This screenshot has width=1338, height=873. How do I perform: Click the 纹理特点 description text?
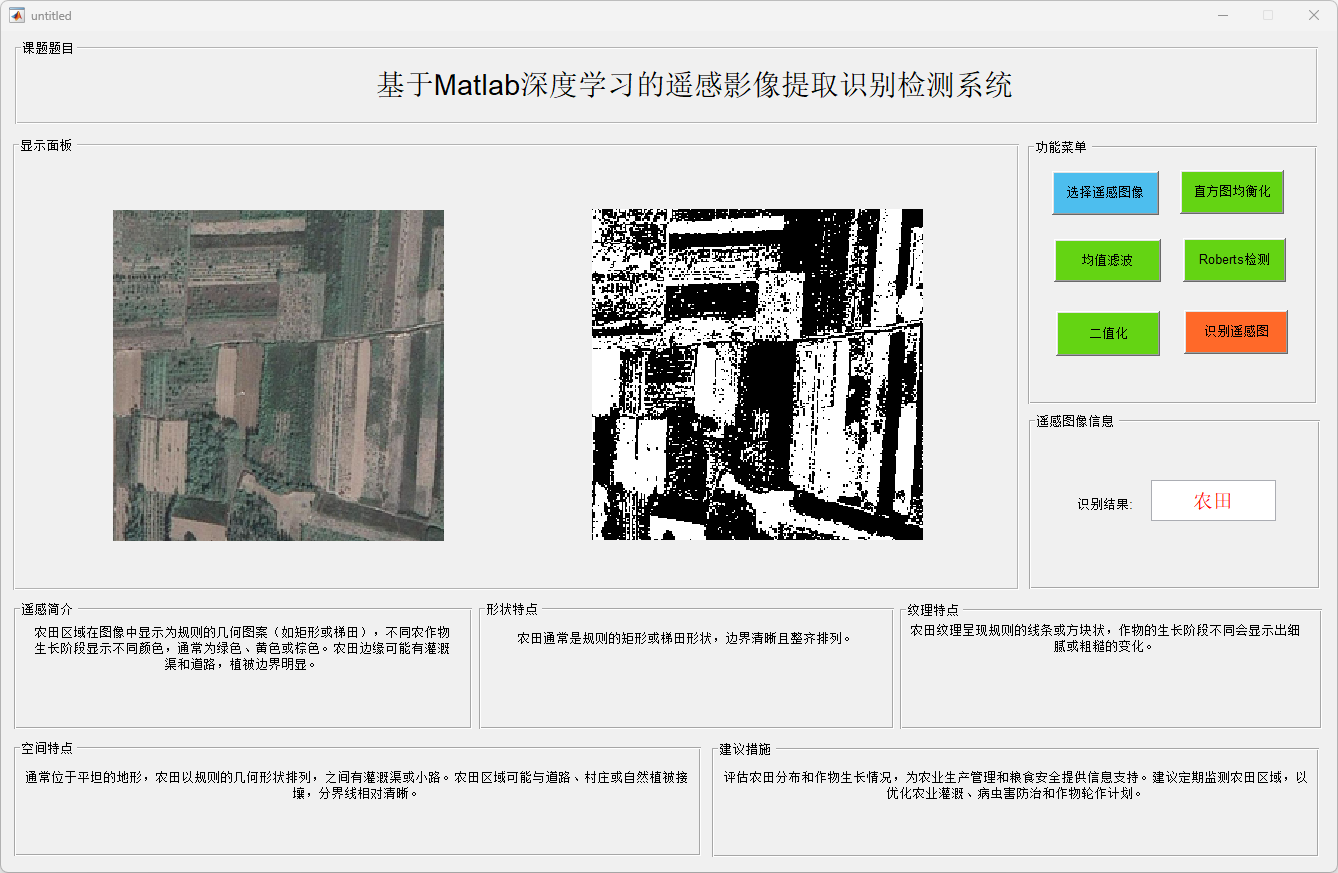pyautogui.click(x=1106, y=638)
